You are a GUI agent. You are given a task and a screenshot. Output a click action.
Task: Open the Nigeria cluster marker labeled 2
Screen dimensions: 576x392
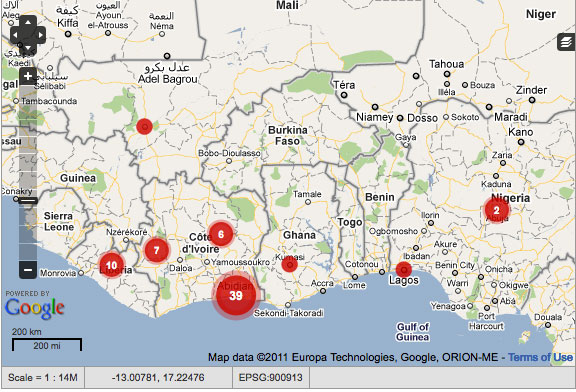click(497, 210)
